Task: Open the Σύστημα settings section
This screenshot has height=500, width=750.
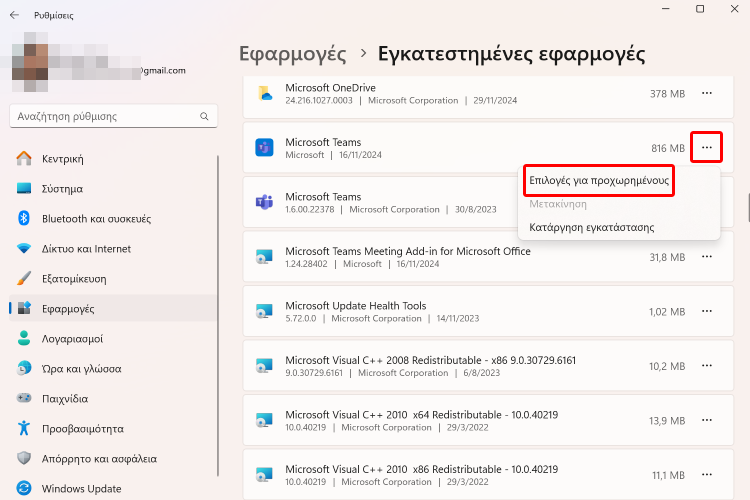Action: click(x=113, y=189)
